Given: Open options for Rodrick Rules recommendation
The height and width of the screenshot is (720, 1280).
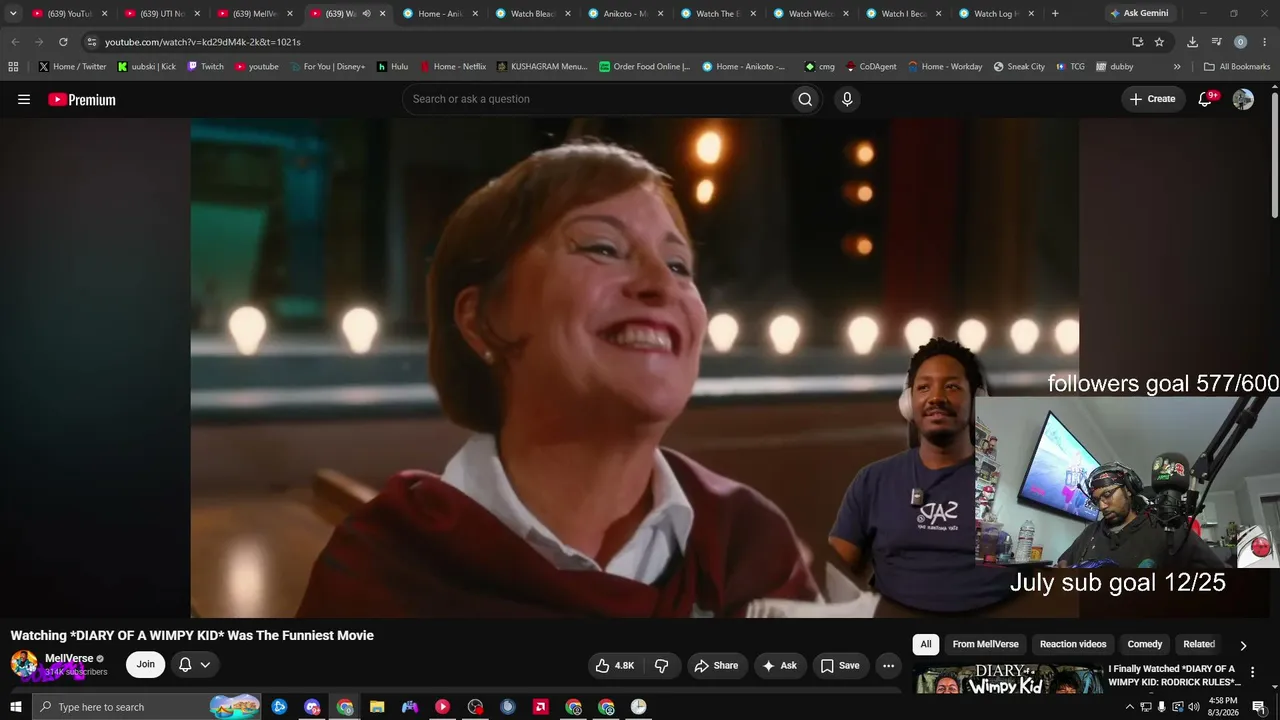Looking at the screenshot, I should 1252,672.
